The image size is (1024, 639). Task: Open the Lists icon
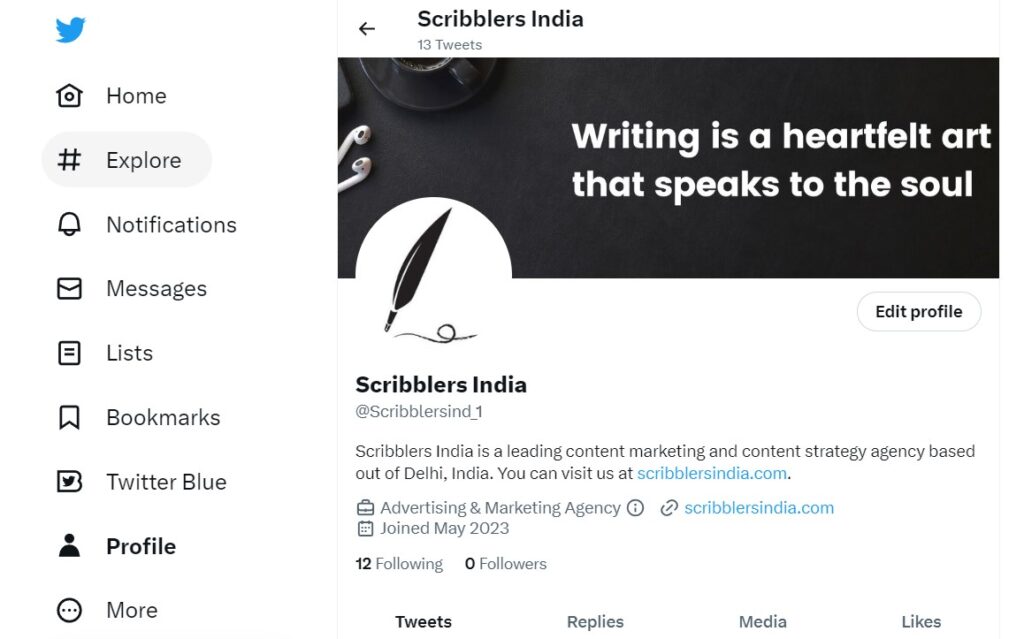tap(69, 353)
